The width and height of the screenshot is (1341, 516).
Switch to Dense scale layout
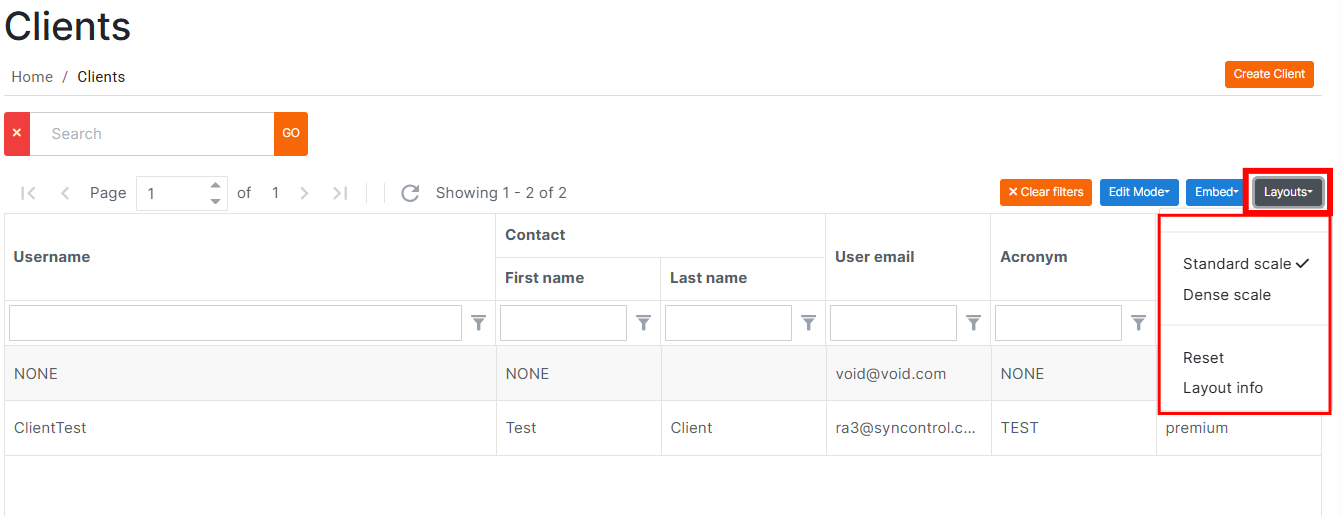[x=1227, y=295]
